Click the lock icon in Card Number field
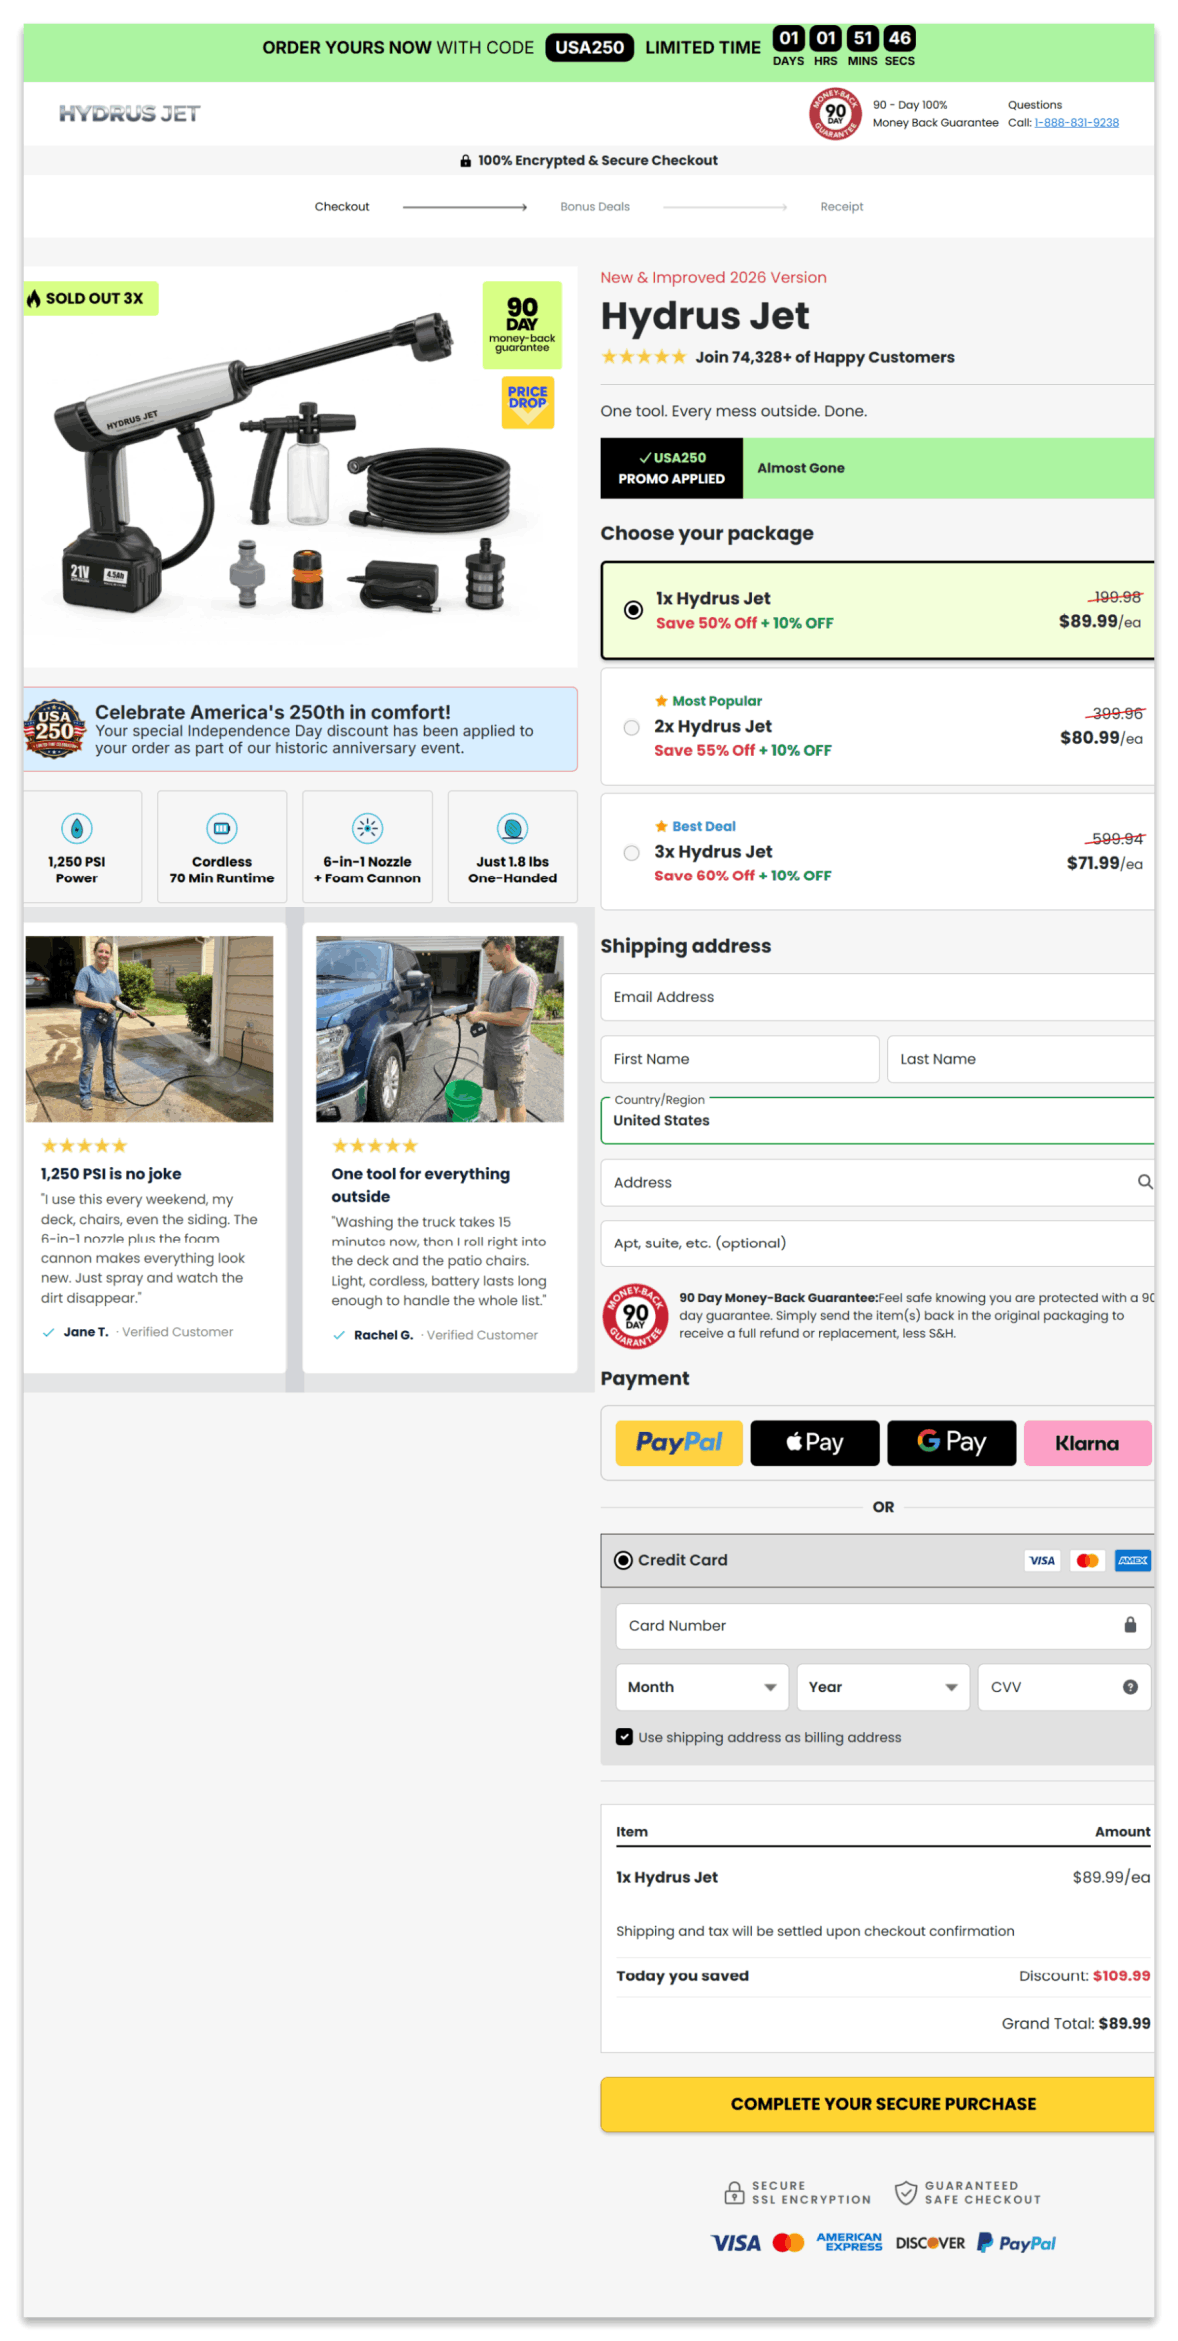 point(1130,1625)
